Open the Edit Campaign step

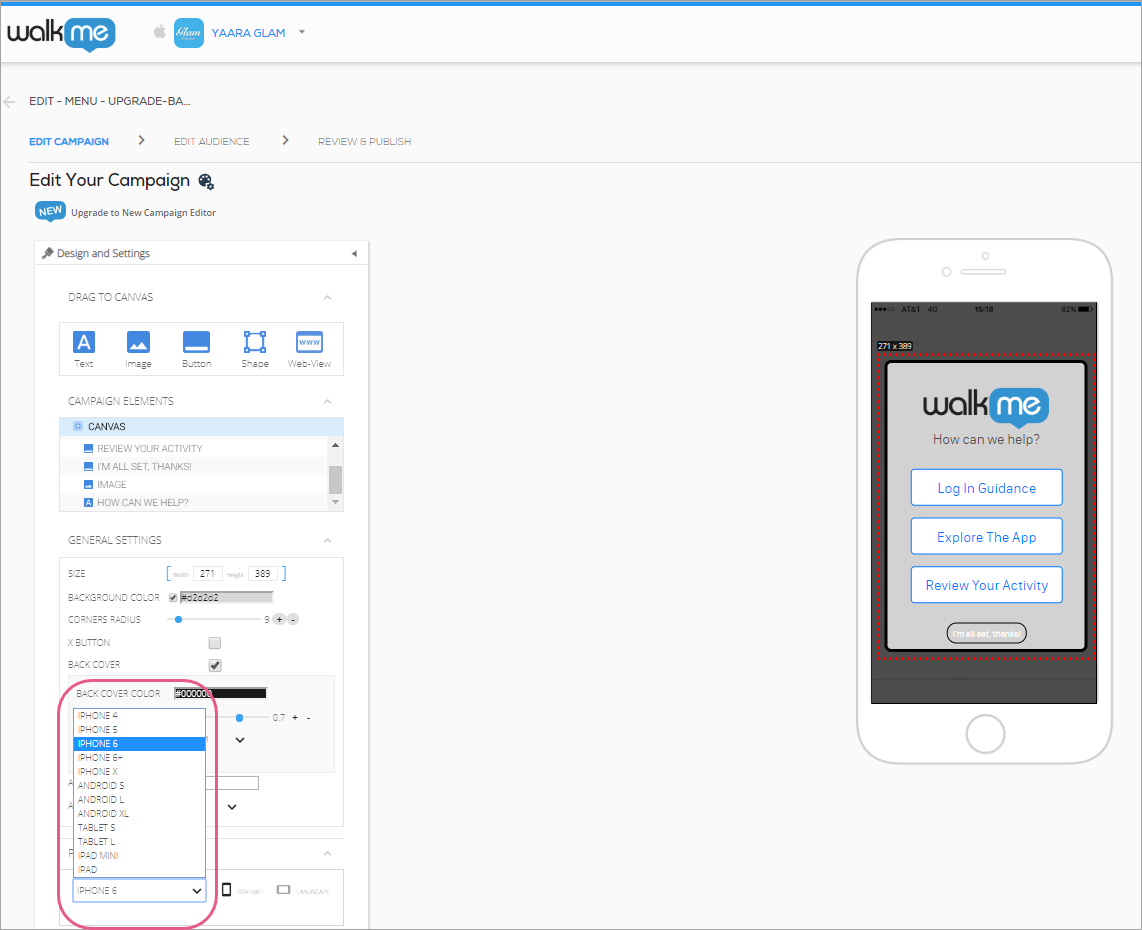[69, 141]
